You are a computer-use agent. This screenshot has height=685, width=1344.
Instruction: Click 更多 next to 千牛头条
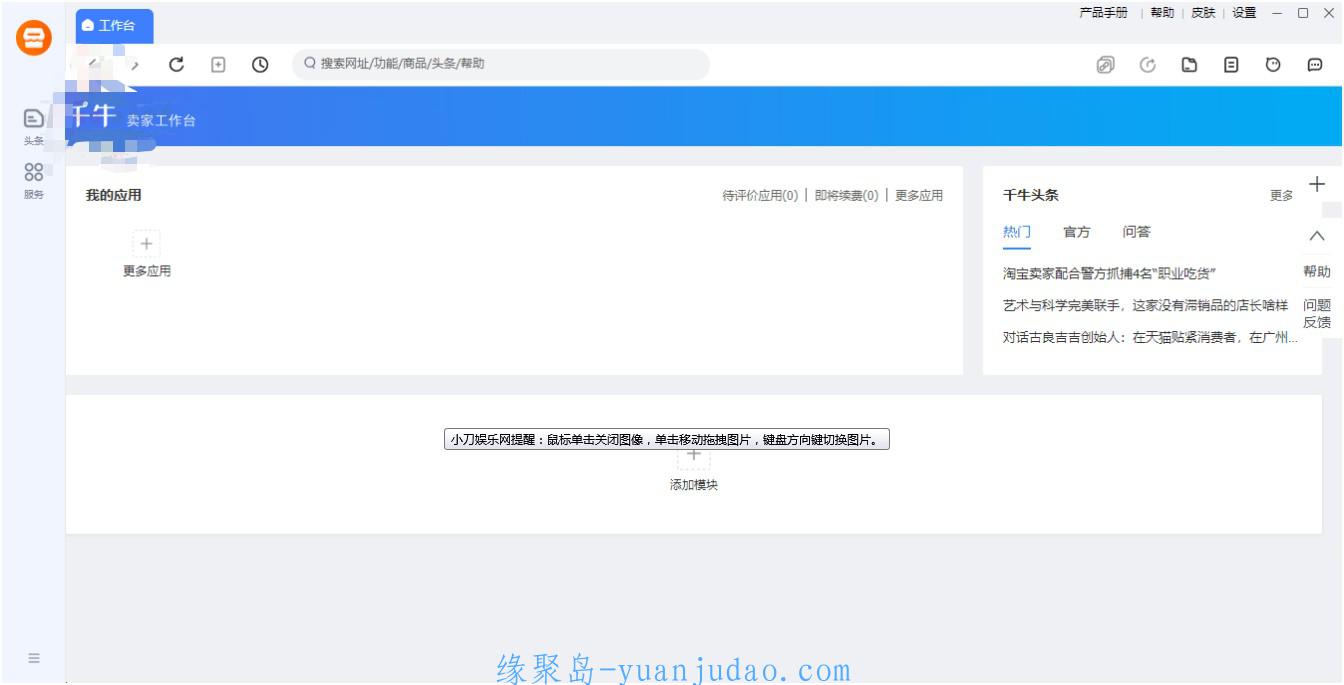(x=1282, y=196)
